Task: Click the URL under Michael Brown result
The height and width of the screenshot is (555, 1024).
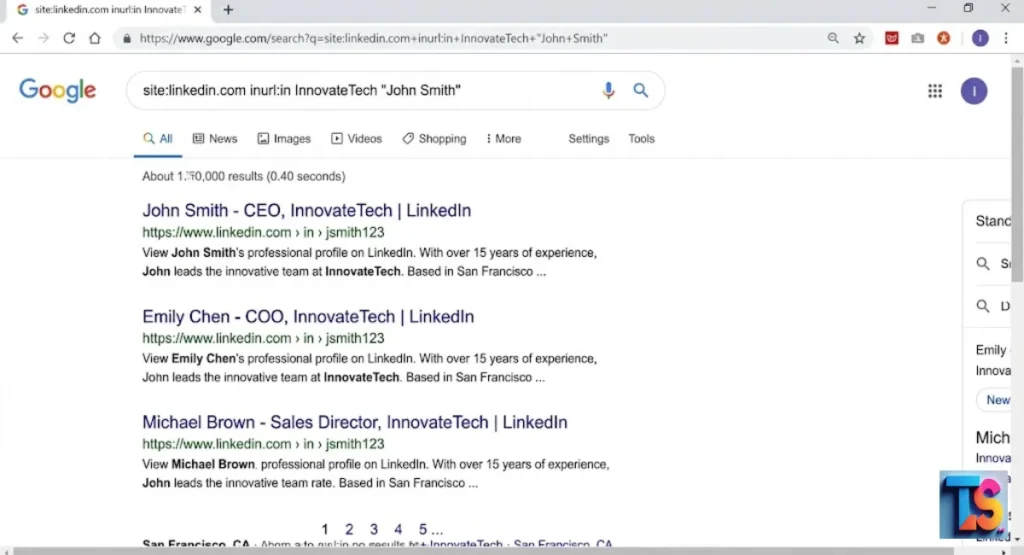Action: click(263, 444)
